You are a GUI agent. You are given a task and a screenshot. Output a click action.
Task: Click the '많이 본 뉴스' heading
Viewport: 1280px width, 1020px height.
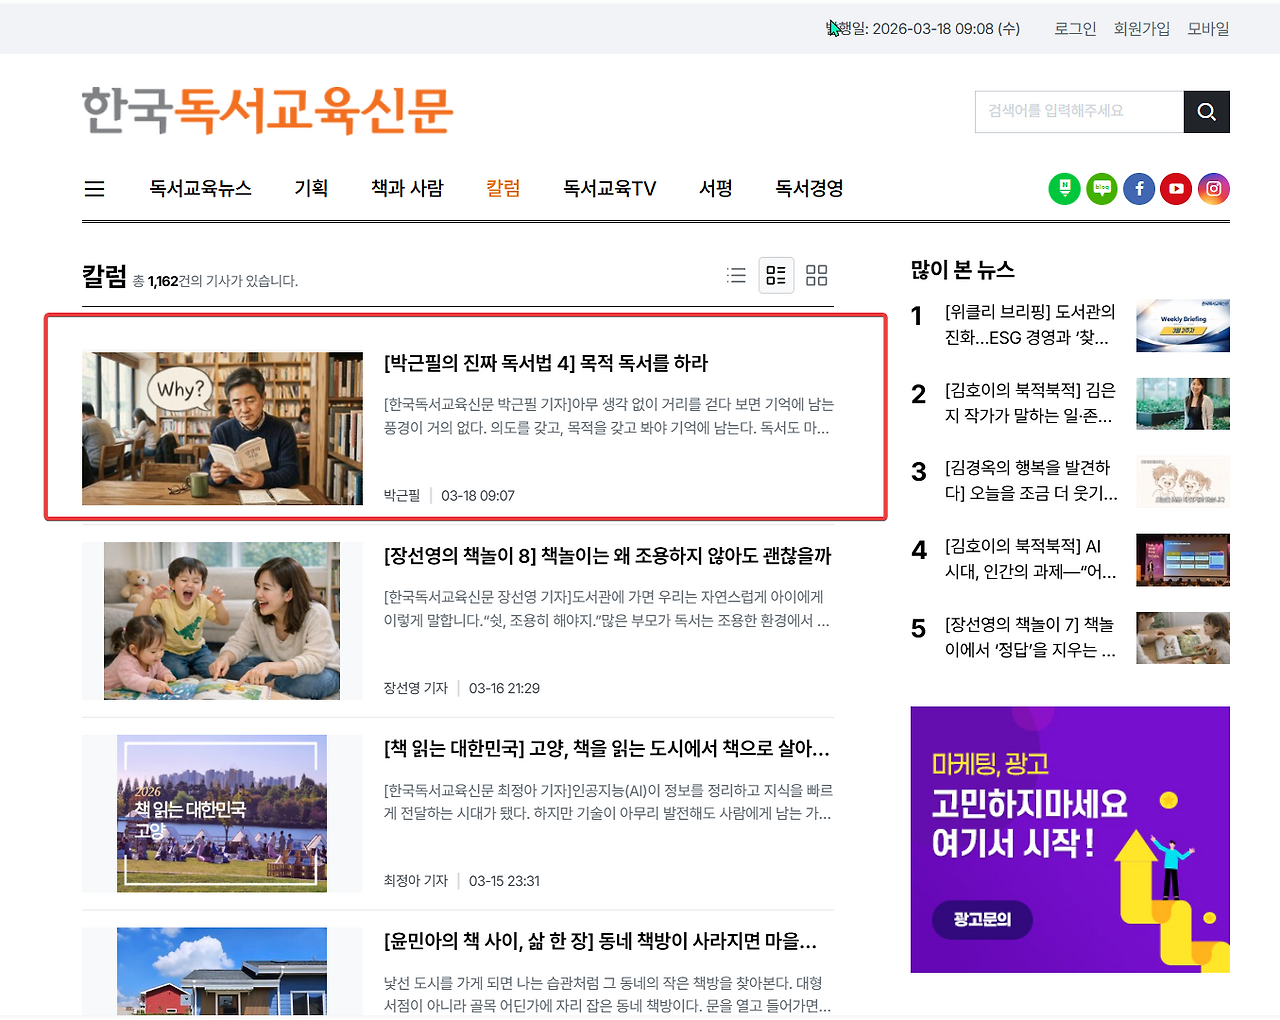pyautogui.click(x=963, y=270)
